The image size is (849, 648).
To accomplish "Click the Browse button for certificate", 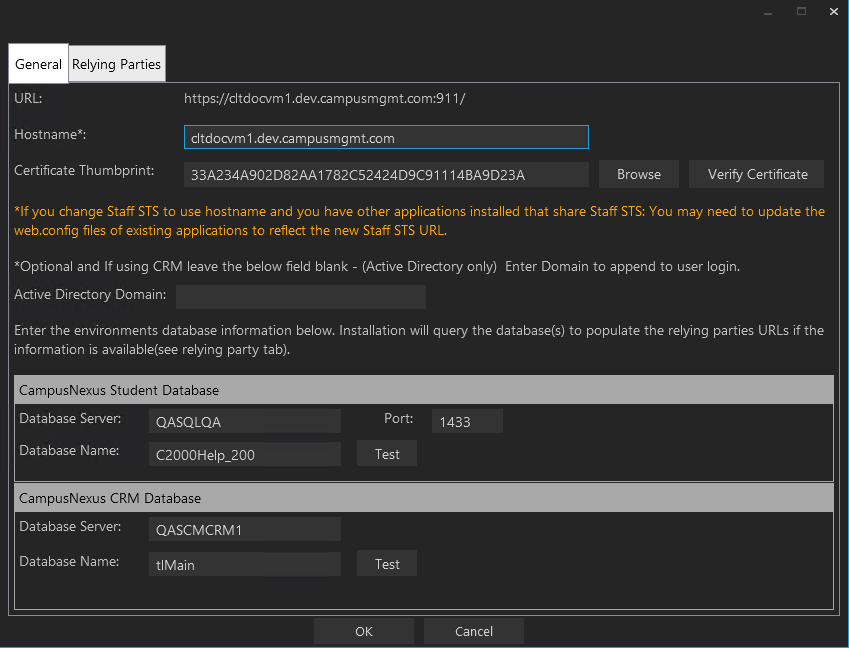I will 638,173.
